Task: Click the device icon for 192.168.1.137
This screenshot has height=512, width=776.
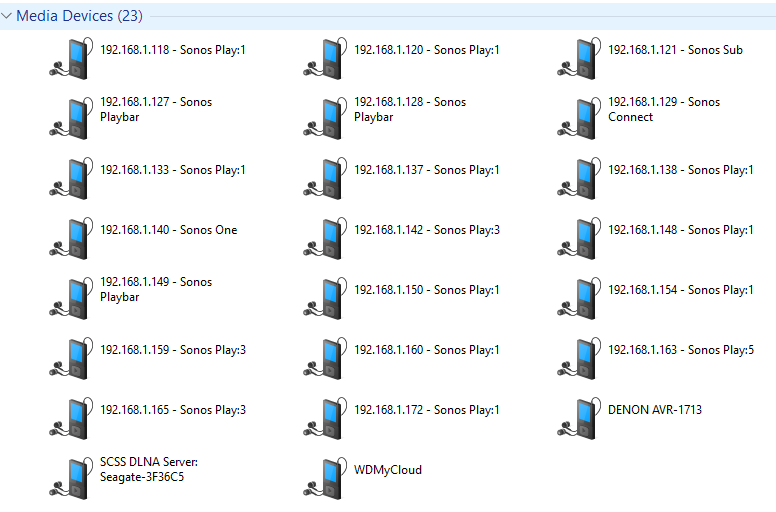Action: click(325, 179)
